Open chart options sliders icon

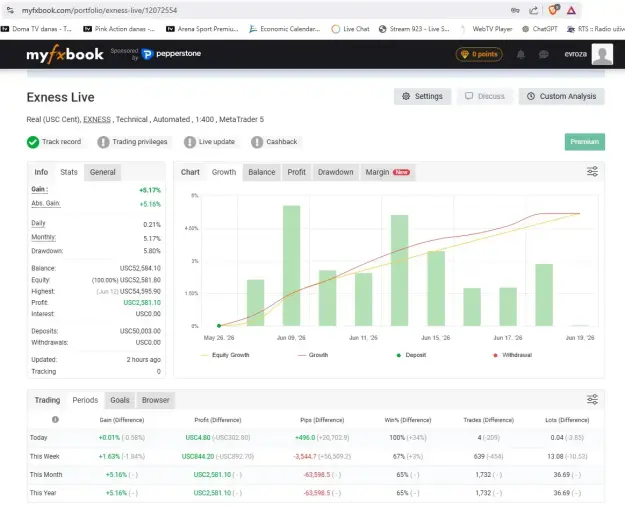592,171
